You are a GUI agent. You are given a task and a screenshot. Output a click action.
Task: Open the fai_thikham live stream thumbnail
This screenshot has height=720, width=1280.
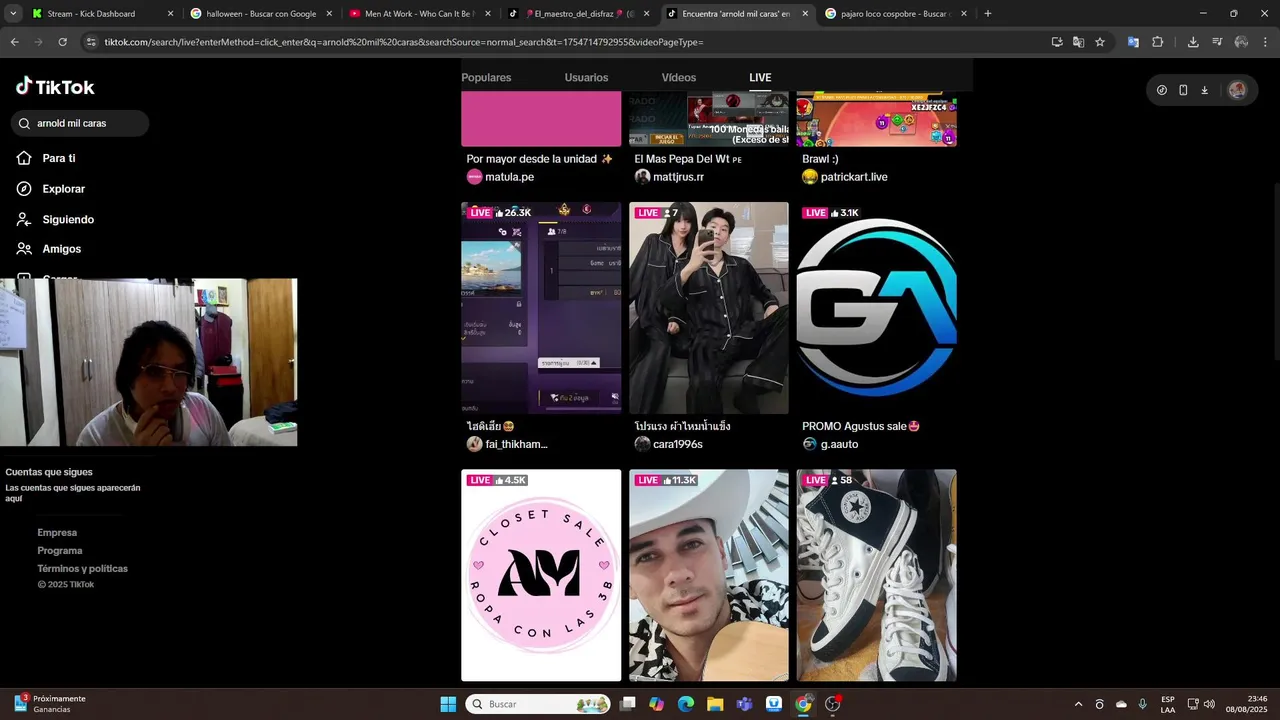[541, 308]
